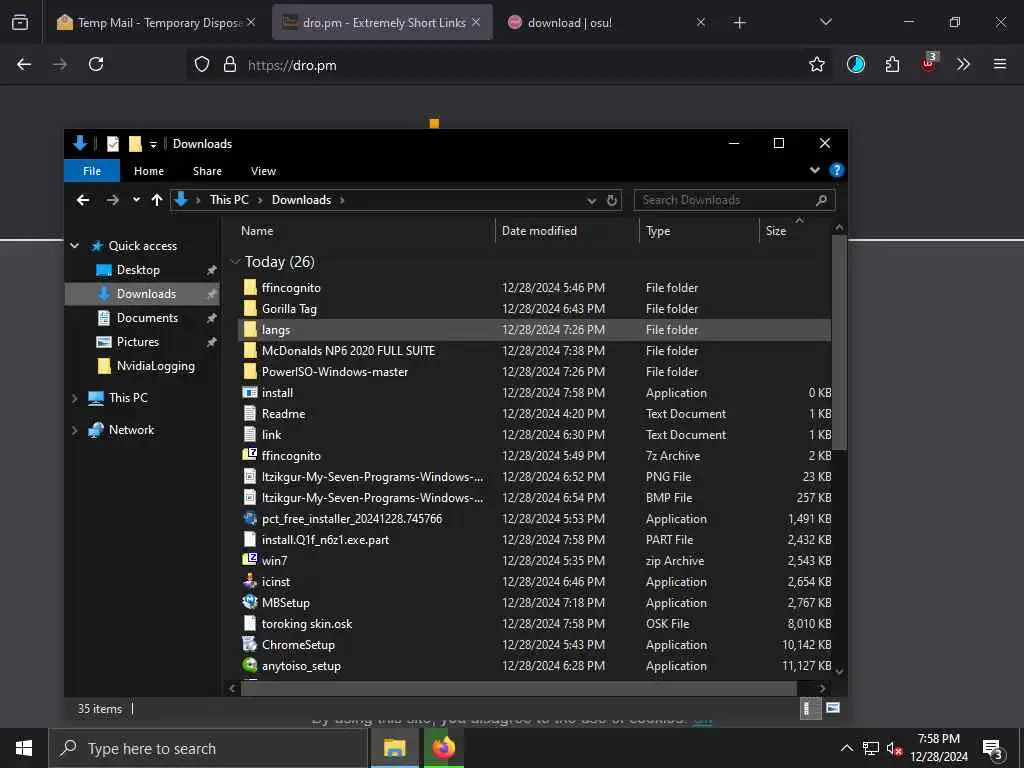Click Downloads in the breadcrumb path
The height and width of the screenshot is (768, 1024).
coord(301,200)
